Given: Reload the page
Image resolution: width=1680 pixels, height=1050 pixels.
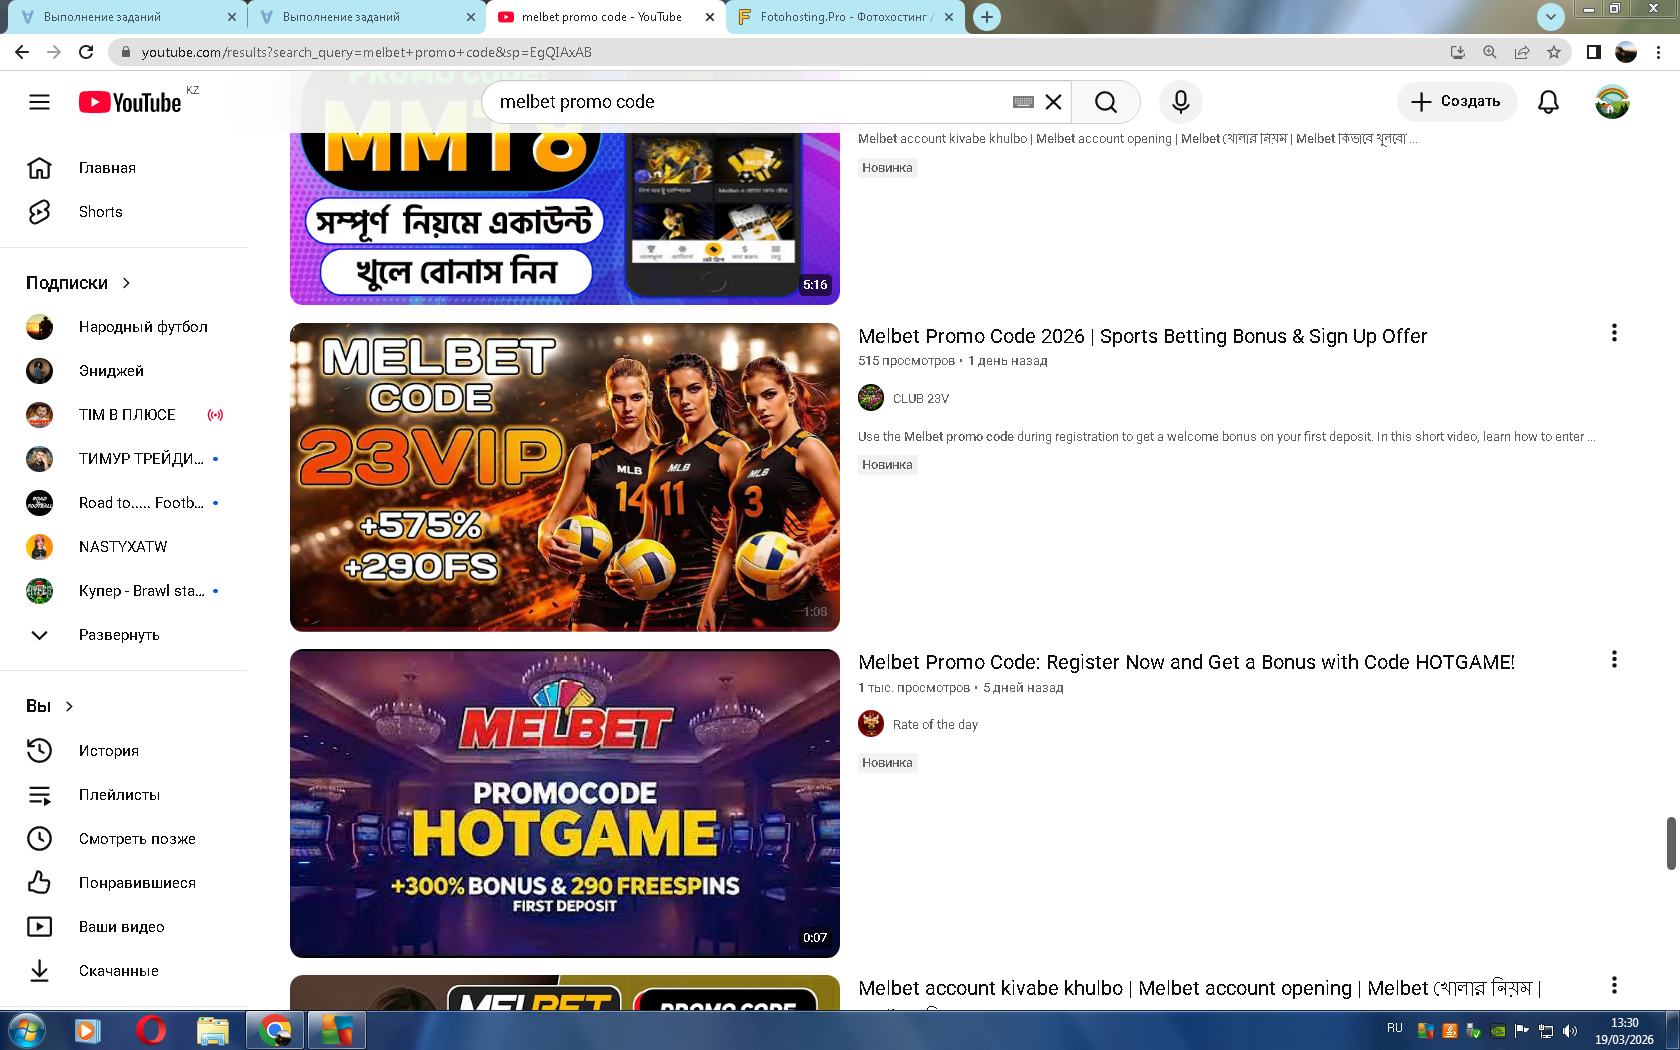Looking at the screenshot, I should 86,52.
